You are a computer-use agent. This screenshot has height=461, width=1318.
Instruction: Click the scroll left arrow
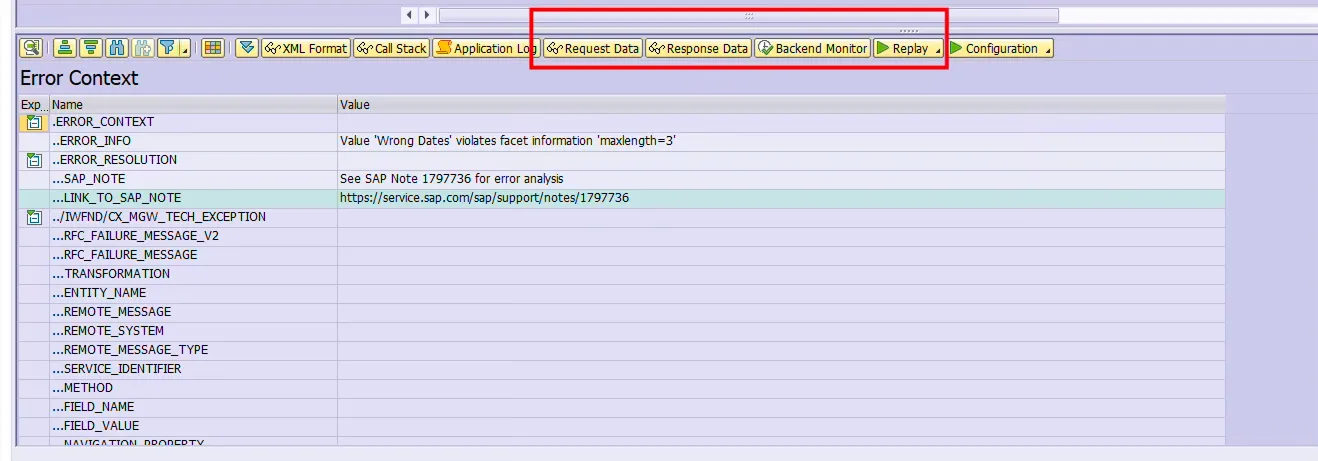410,15
